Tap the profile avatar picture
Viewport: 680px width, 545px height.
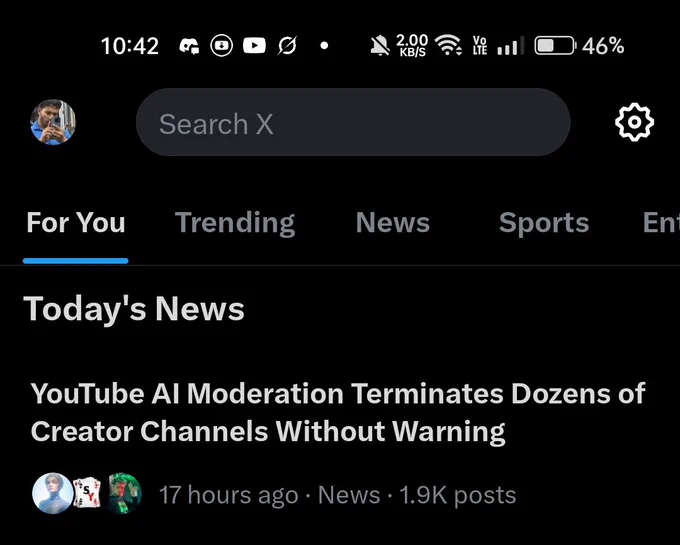click(53, 123)
